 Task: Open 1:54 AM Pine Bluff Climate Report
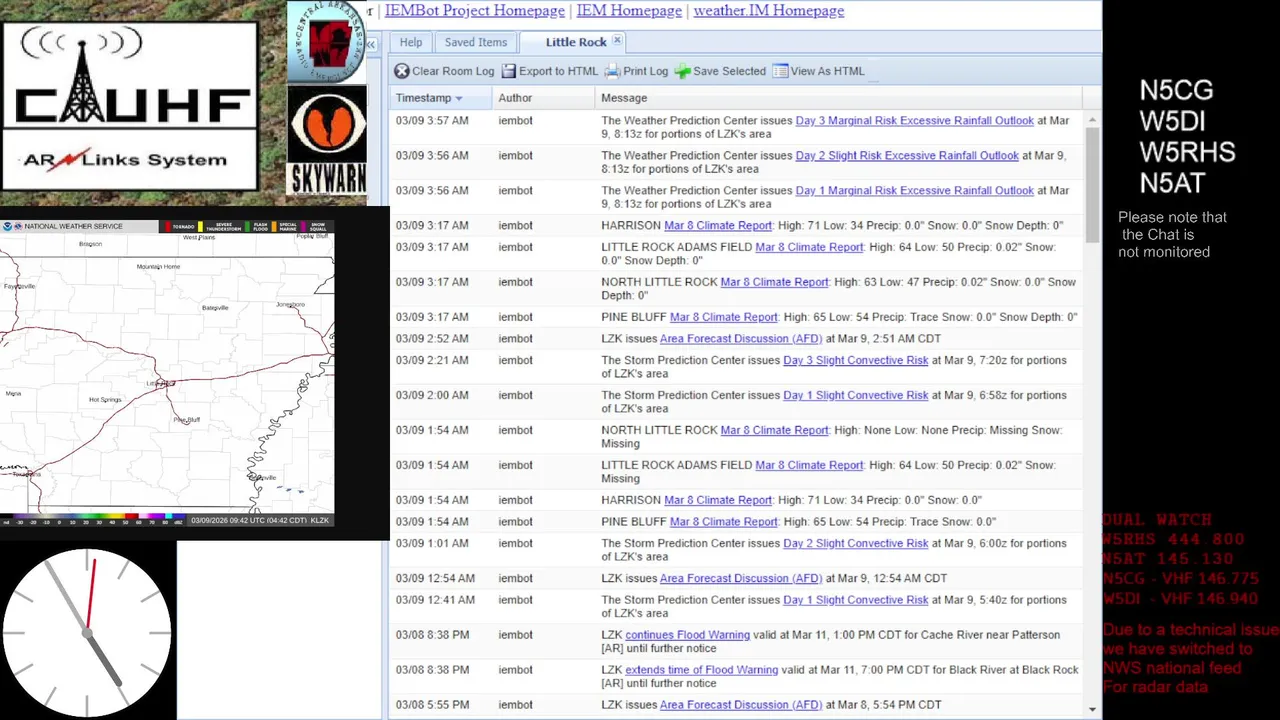pyautogui.click(x=723, y=521)
